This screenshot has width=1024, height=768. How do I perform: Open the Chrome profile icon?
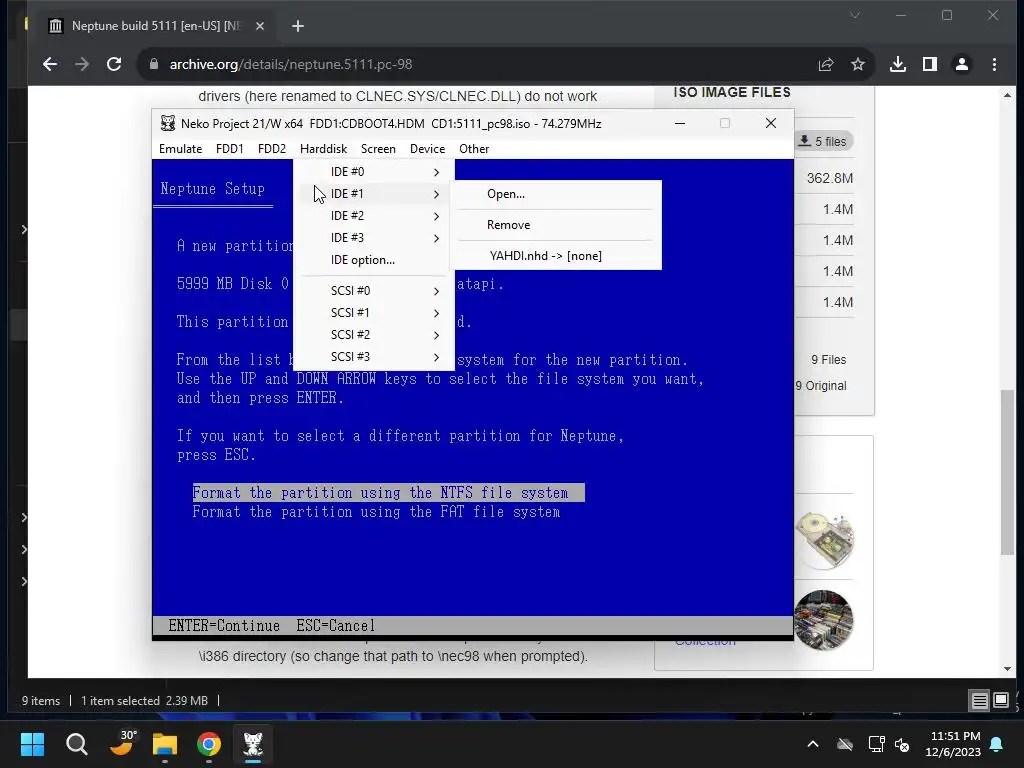[962, 64]
